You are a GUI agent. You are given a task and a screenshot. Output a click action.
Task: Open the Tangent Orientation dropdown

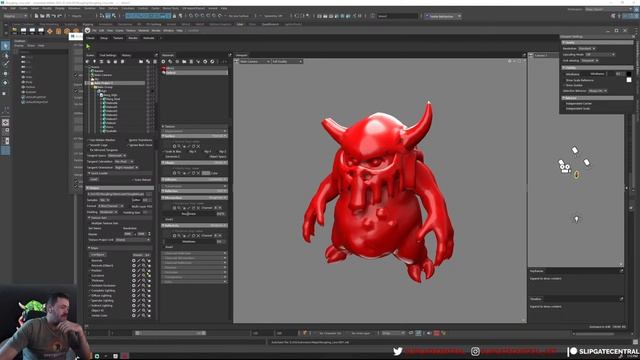126,167
